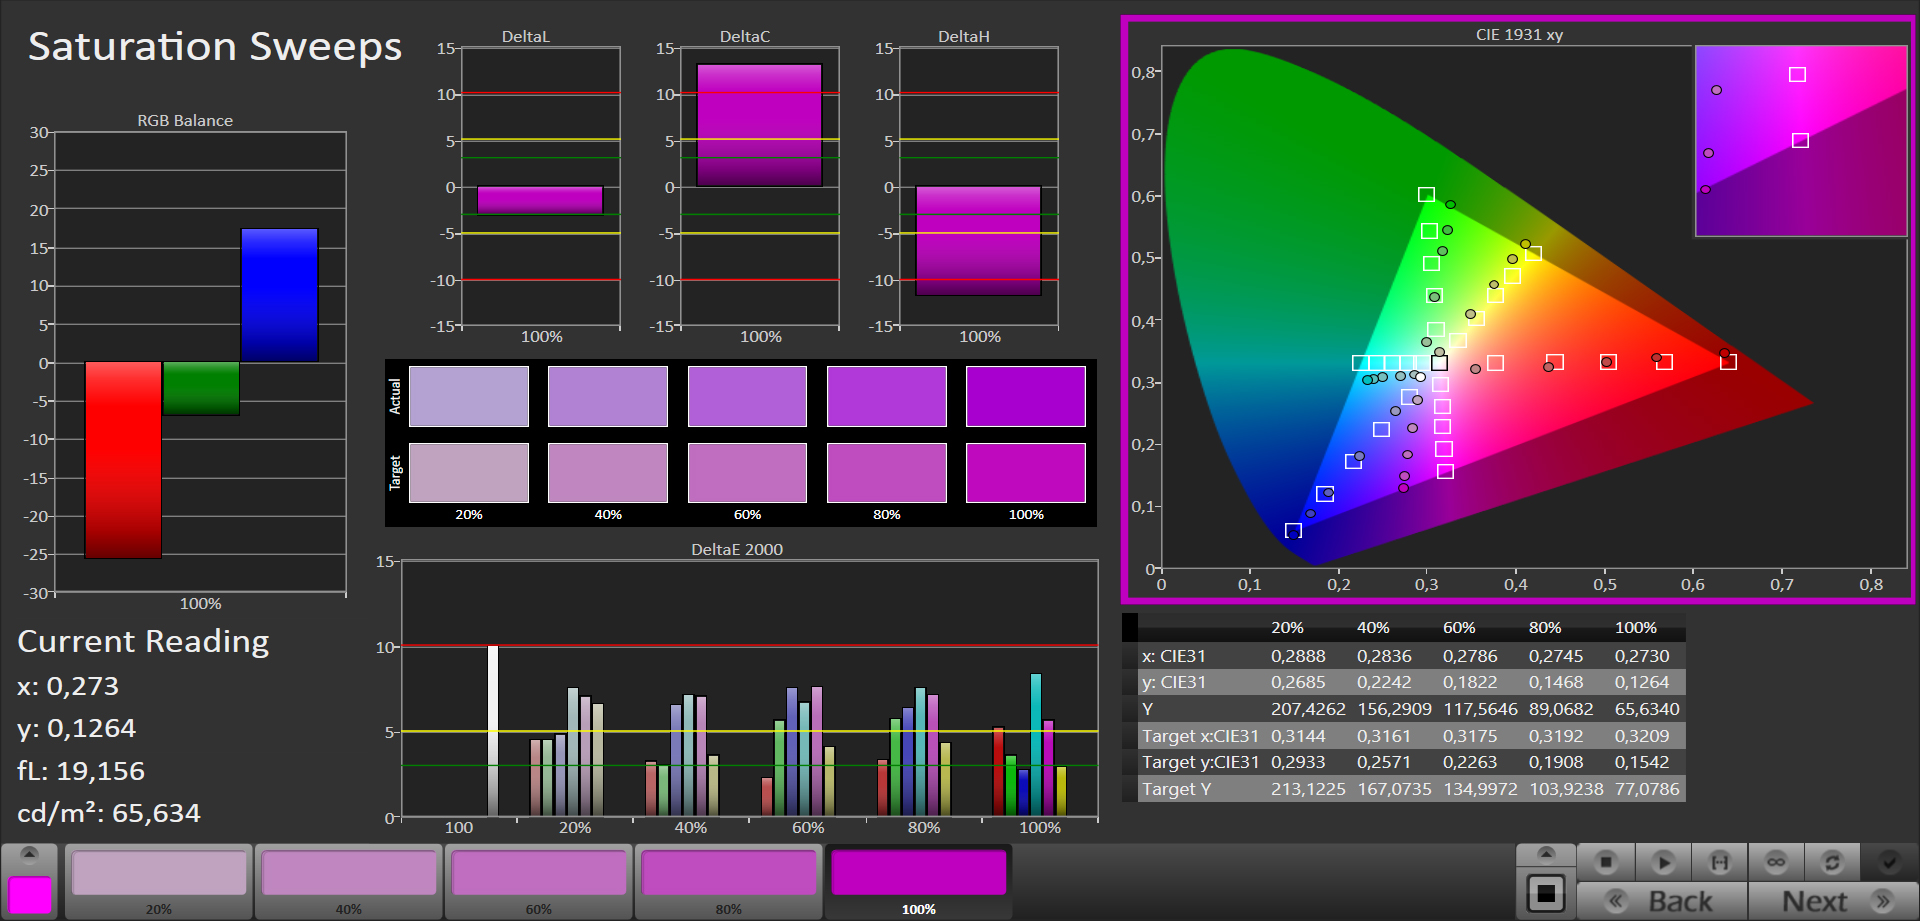
Task: Click the RGB Balance chart title
Action: coord(185,121)
